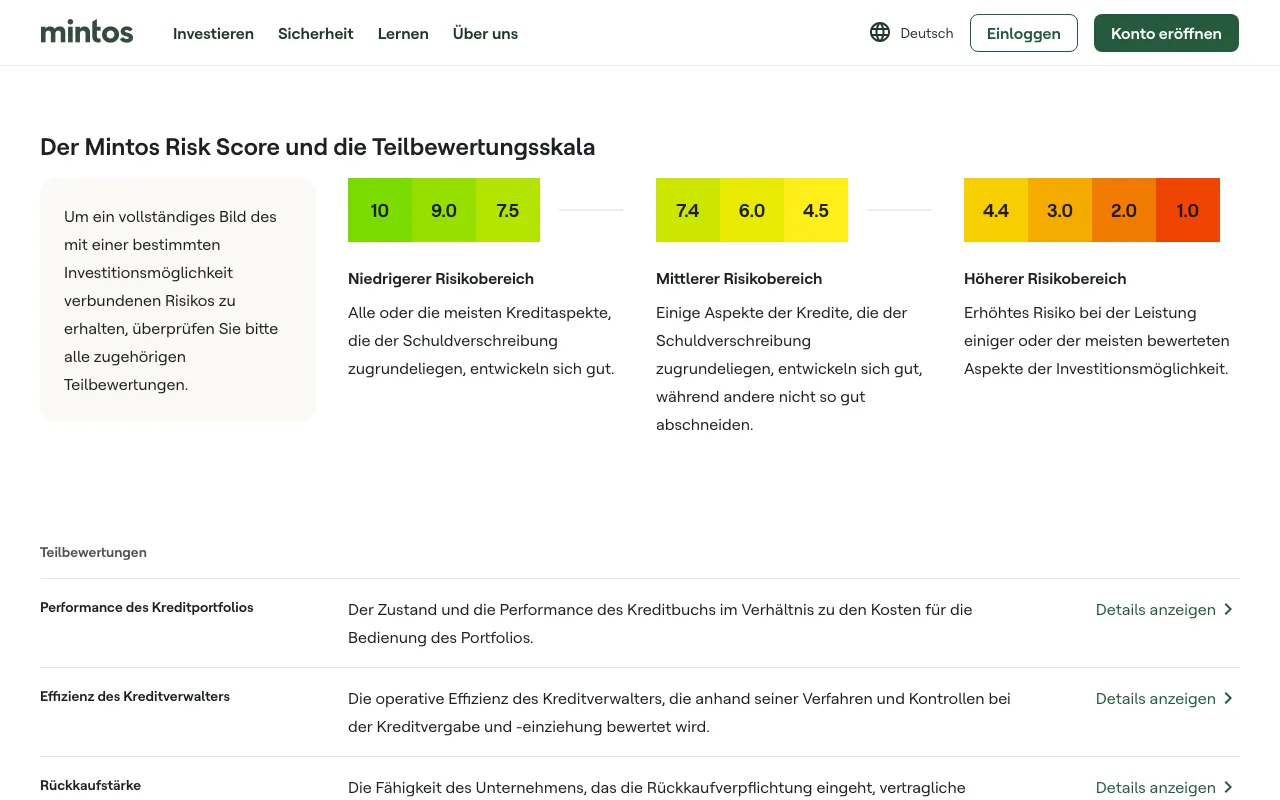Image resolution: width=1280 pixels, height=800 pixels.
Task: Click the 9.0 score swatch
Action: coord(444,210)
